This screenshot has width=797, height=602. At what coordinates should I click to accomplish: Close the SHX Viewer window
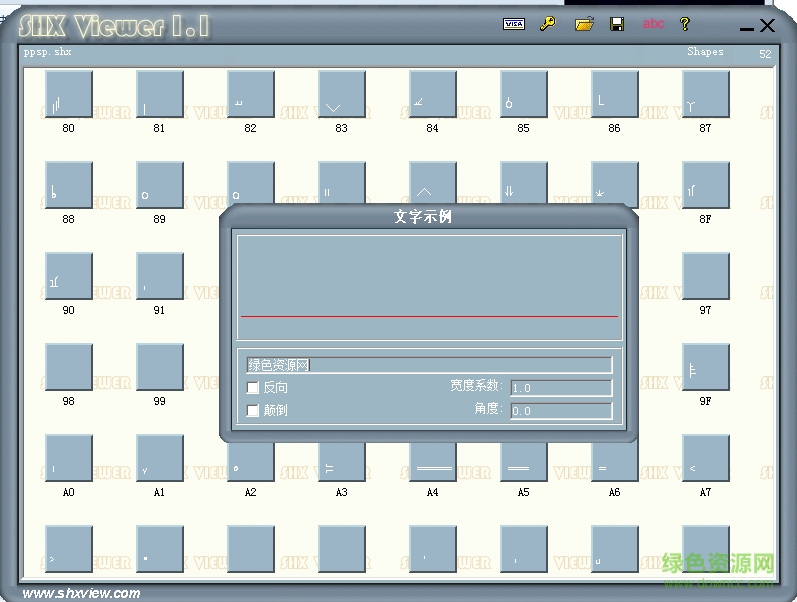768,25
